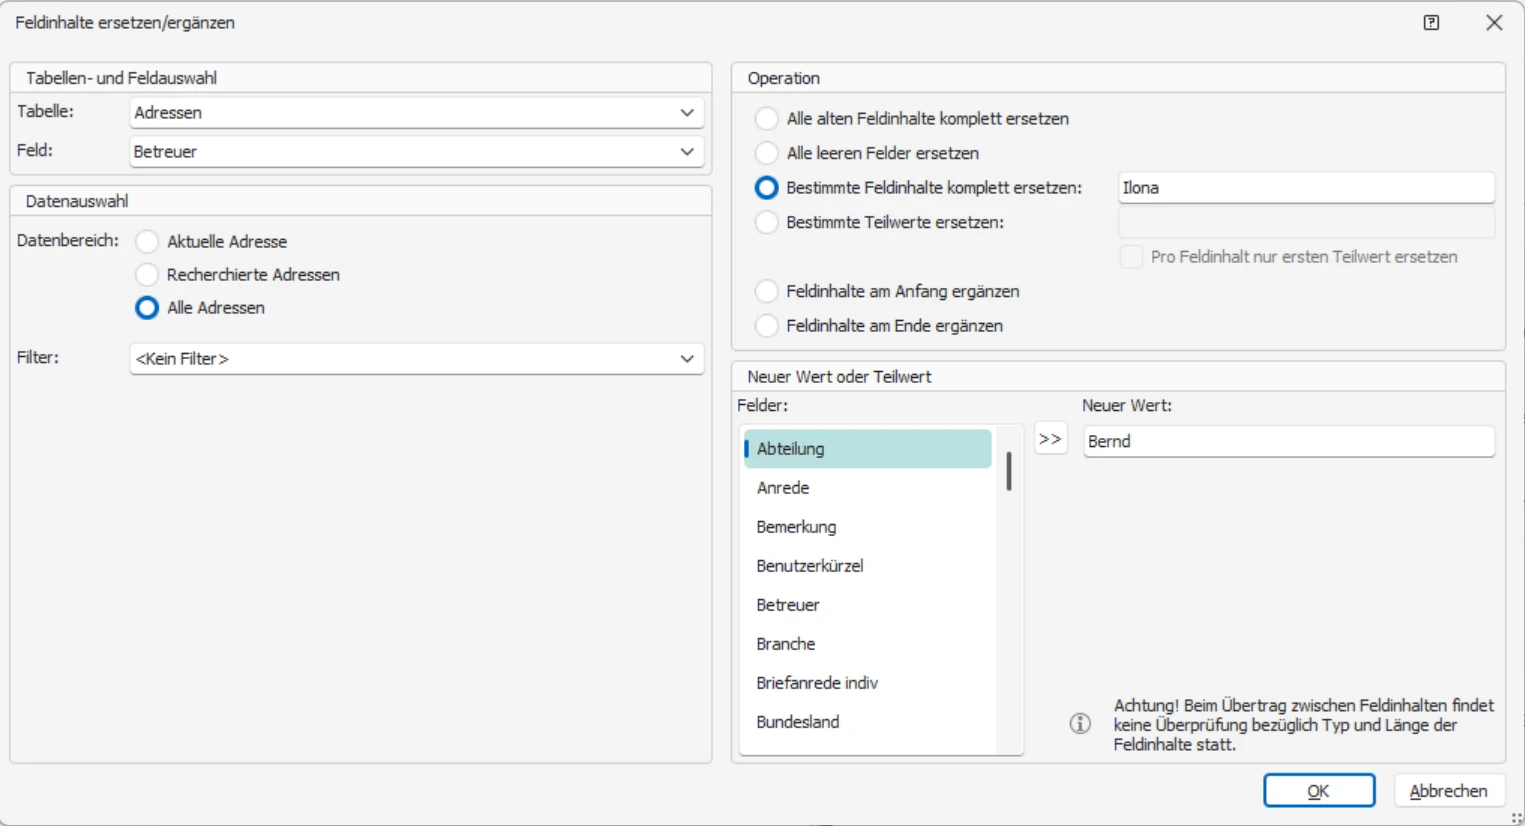
Task: Select Bemerkung in Felder list
Action: [x=868, y=527]
